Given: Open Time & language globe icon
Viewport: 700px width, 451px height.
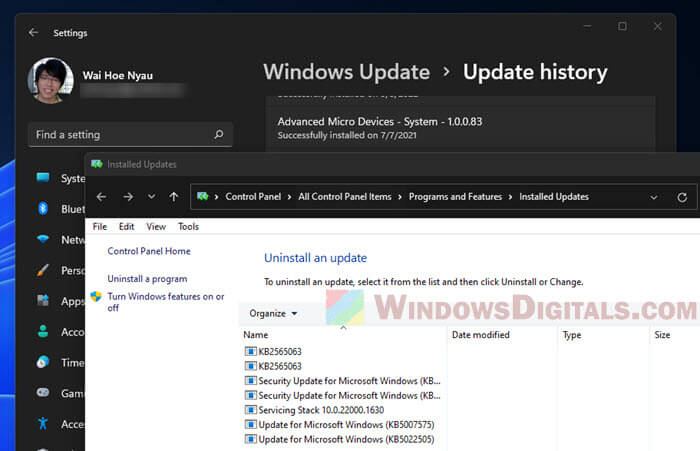Looking at the screenshot, I should click(43, 362).
